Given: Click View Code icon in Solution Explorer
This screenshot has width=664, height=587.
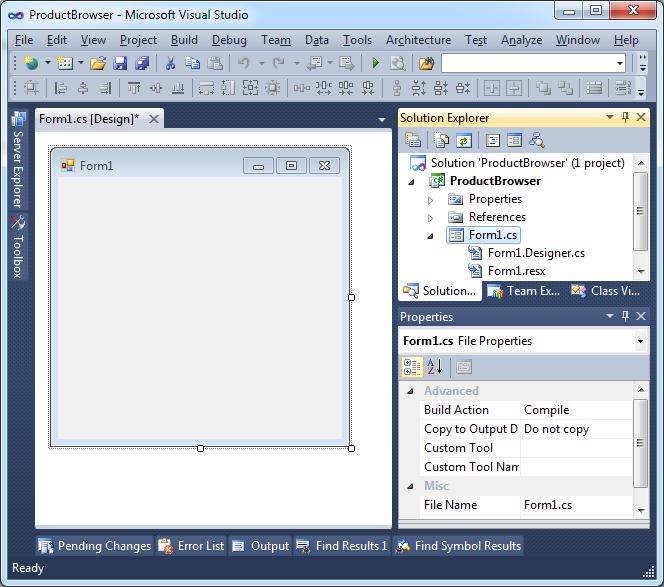Looking at the screenshot, I should 492,140.
